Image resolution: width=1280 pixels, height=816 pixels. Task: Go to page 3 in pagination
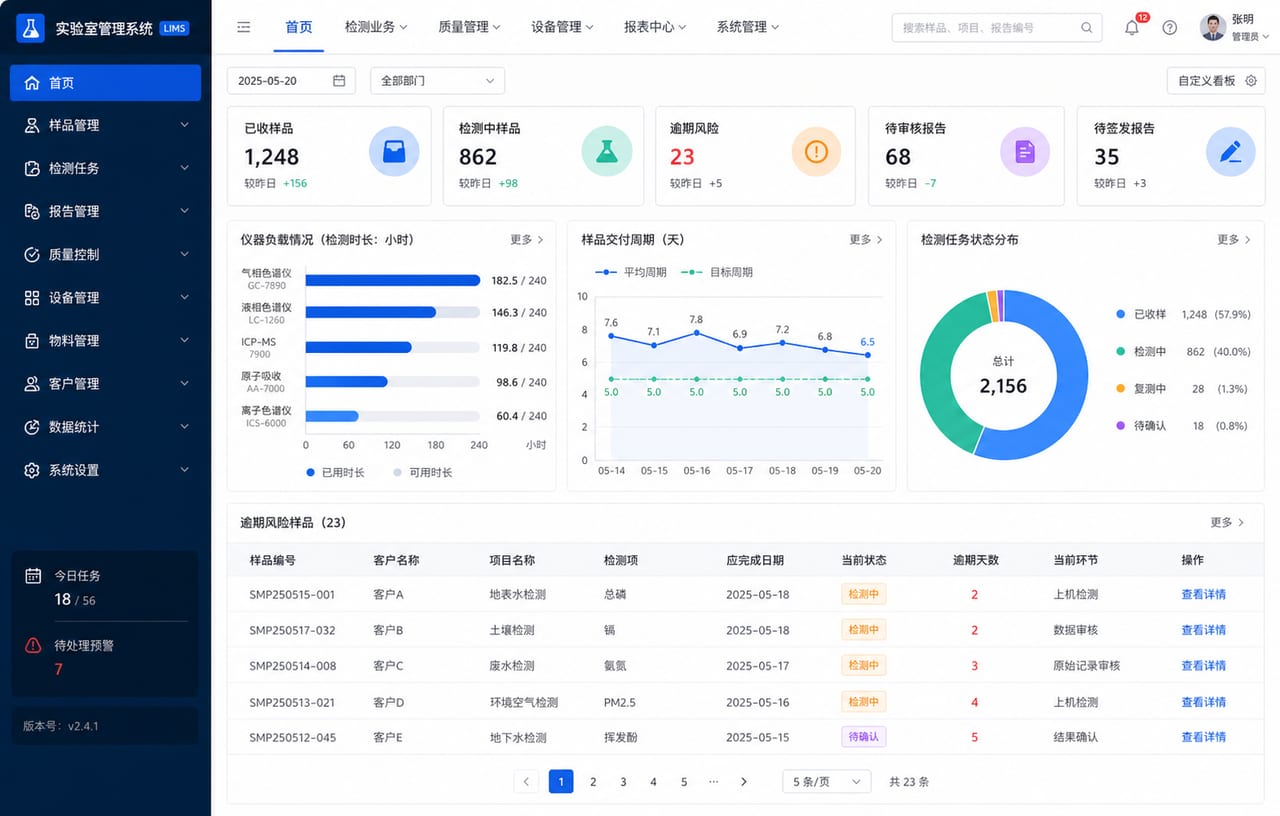coord(623,782)
